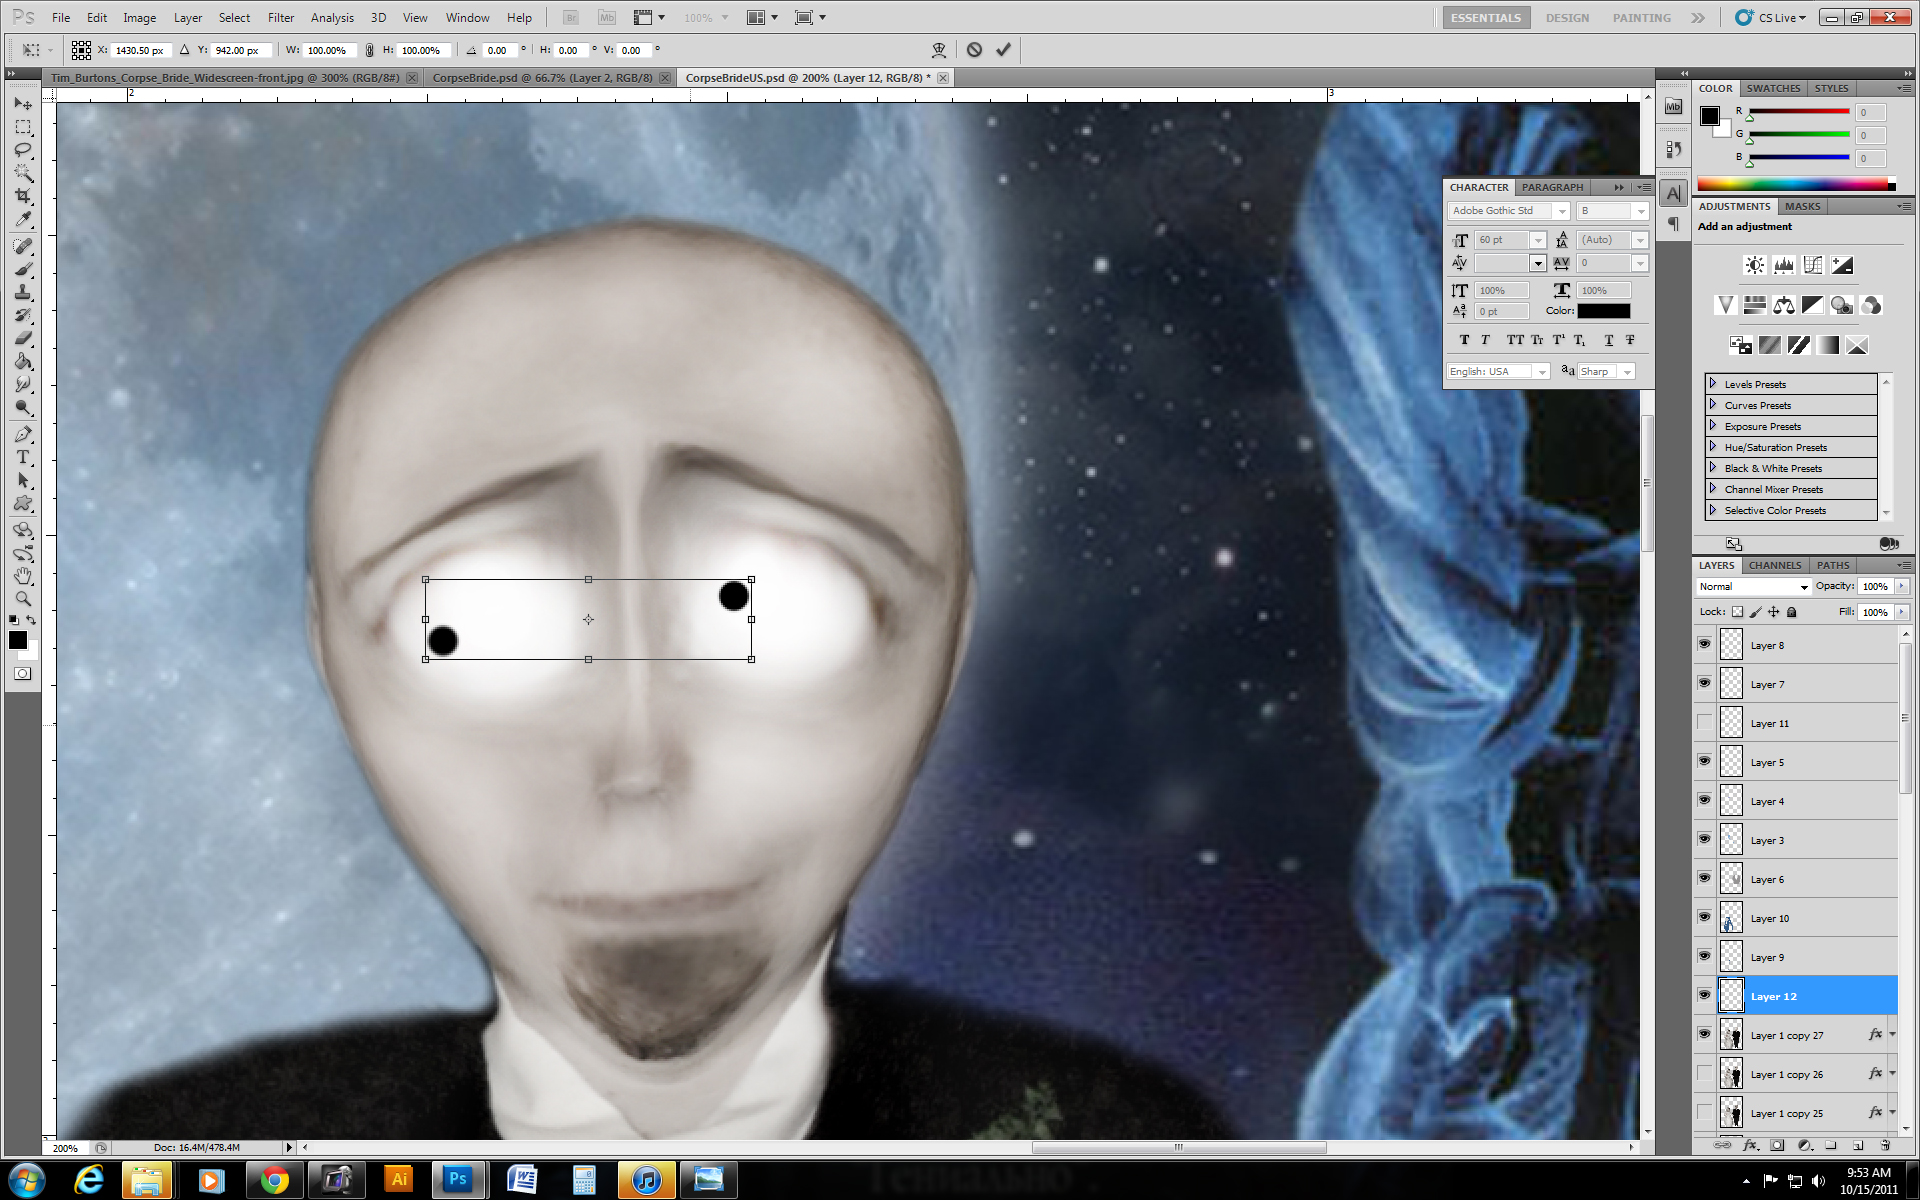Add a Color Balance adjustment

coord(1783,305)
